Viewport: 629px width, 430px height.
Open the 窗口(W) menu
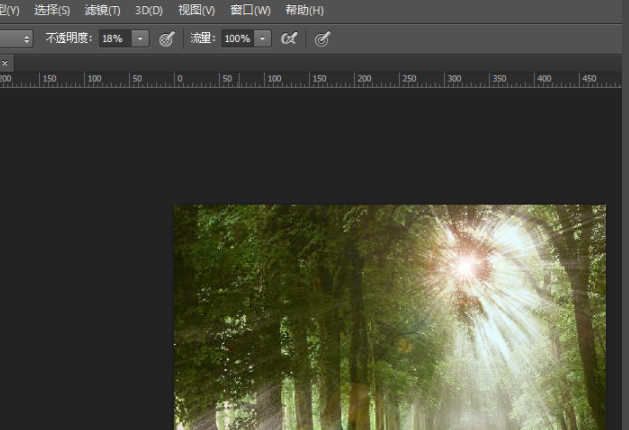coord(250,10)
